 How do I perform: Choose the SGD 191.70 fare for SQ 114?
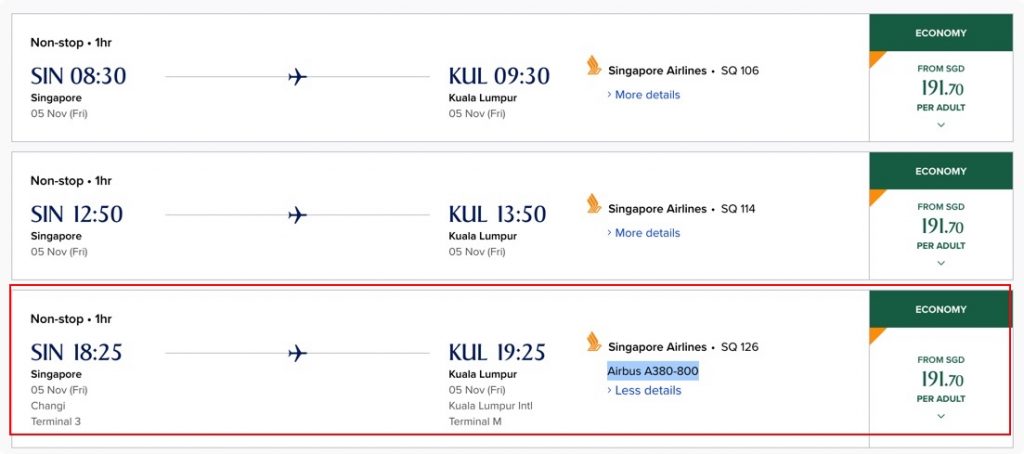pyautogui.click(x=940, y=226)
